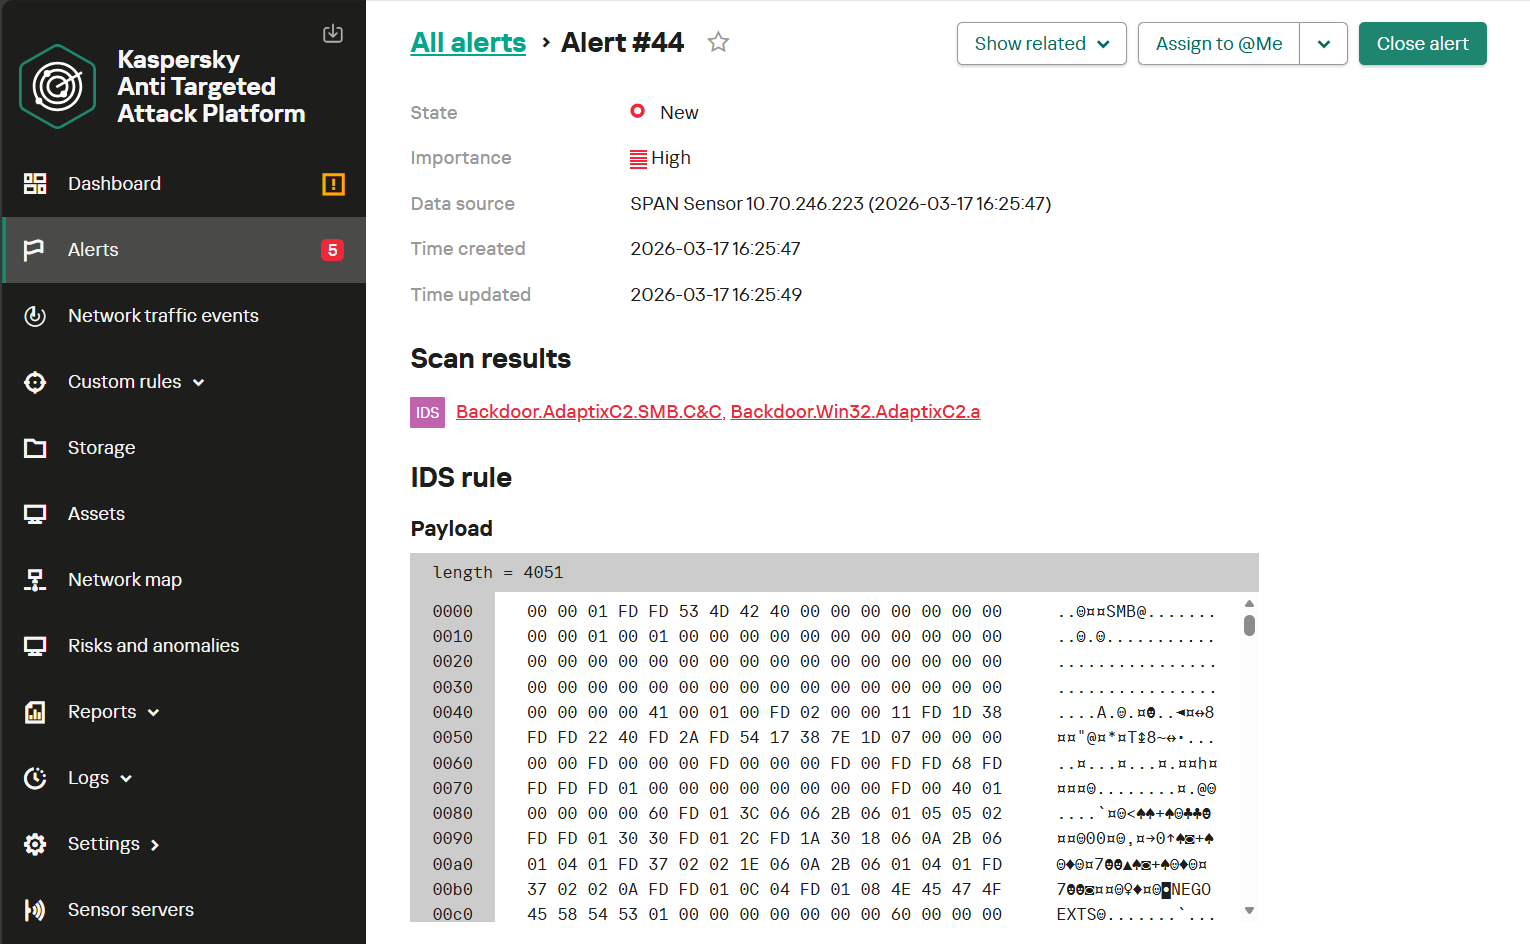1530x944 pixels.
Task: Click the download icon atop the sidebar
Action: [x=333, y=34]
